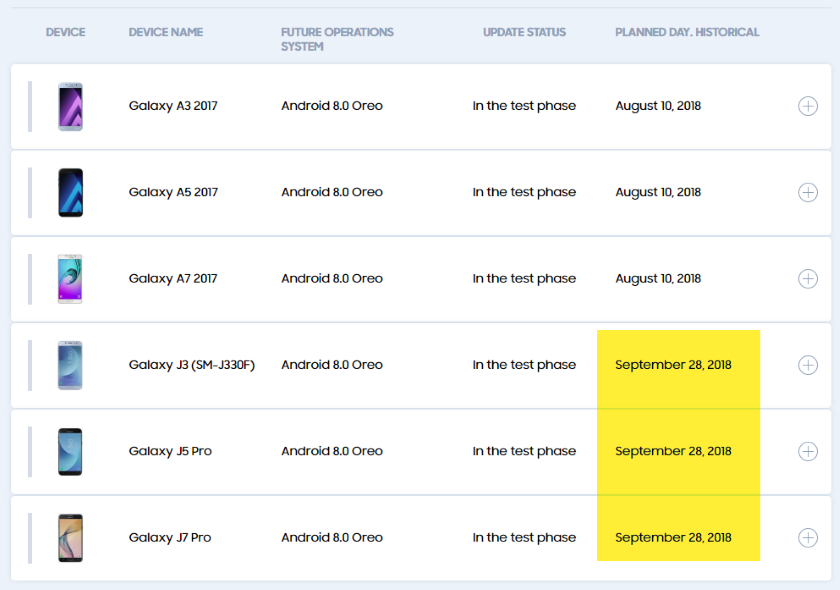This screenshot has height=590, width=840.
Task: Click 'In the test phase' for Galaxy J5 Pro
Action: pyautogui.click(x=524, y=451)
